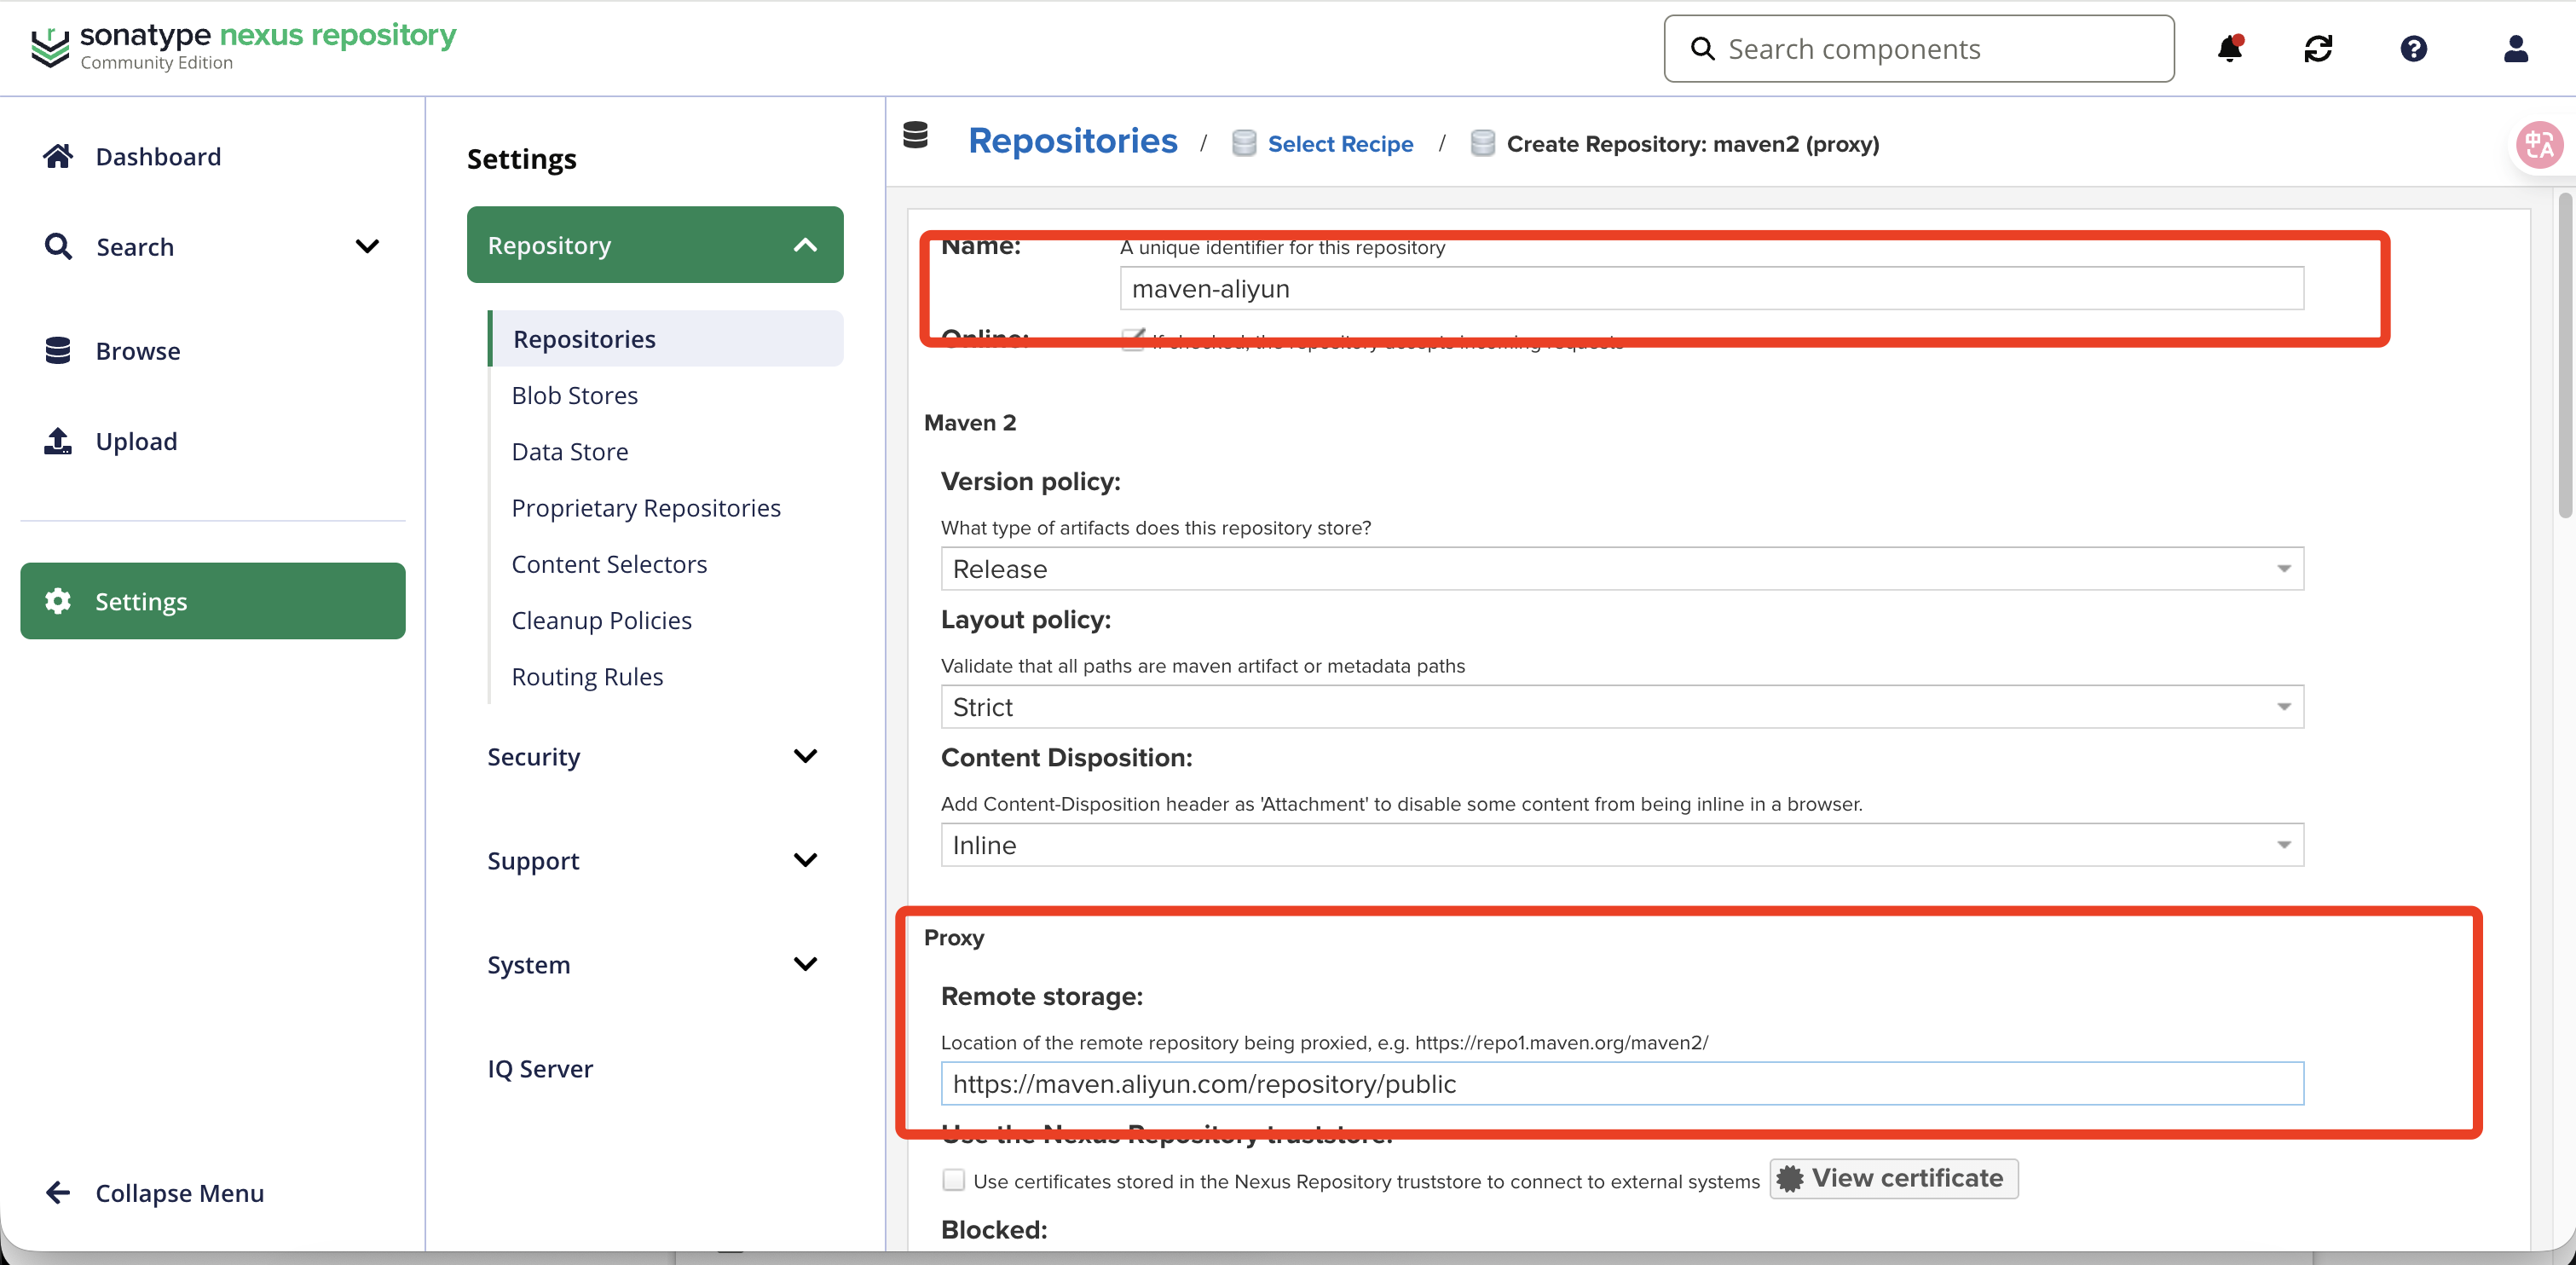Toggle the Online checkbox
Viewport: 2576px width, 1265px height.
[x=1133, y=339]
